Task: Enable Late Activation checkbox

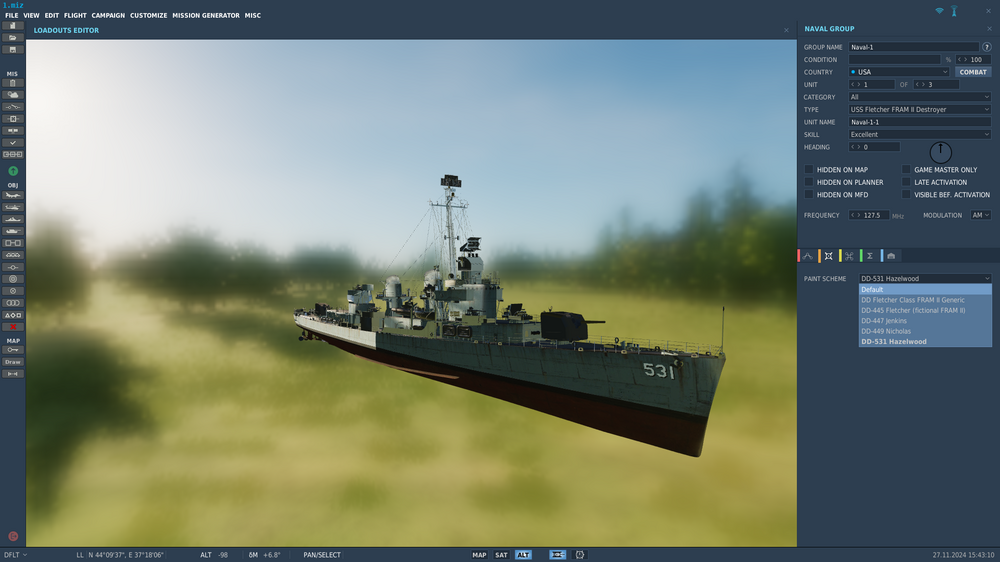Action: point(906,182)
